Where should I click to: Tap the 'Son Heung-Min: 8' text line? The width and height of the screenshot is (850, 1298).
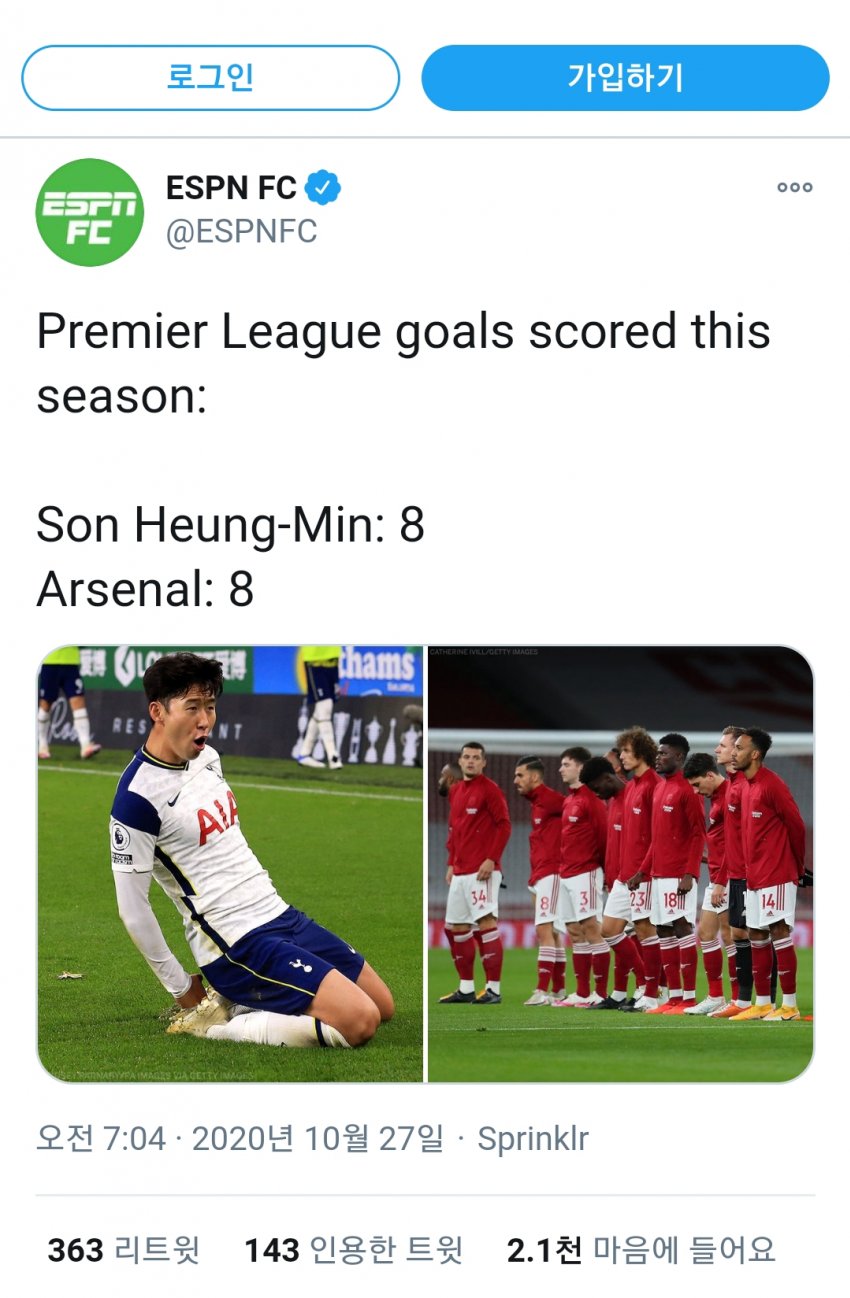click(230, 524)
